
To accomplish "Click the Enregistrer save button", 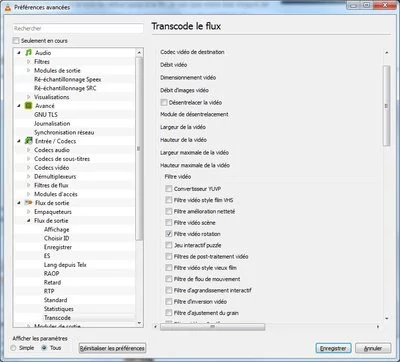I will click(333, 348).
